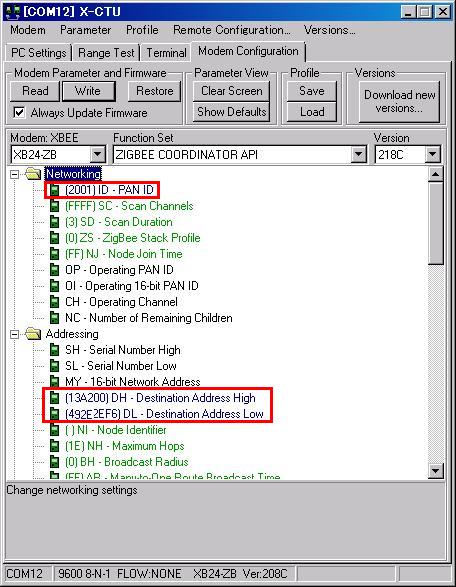Select (2001) ID - PAN ID entry
Screen dimensions: 456x587
[109, 190]
